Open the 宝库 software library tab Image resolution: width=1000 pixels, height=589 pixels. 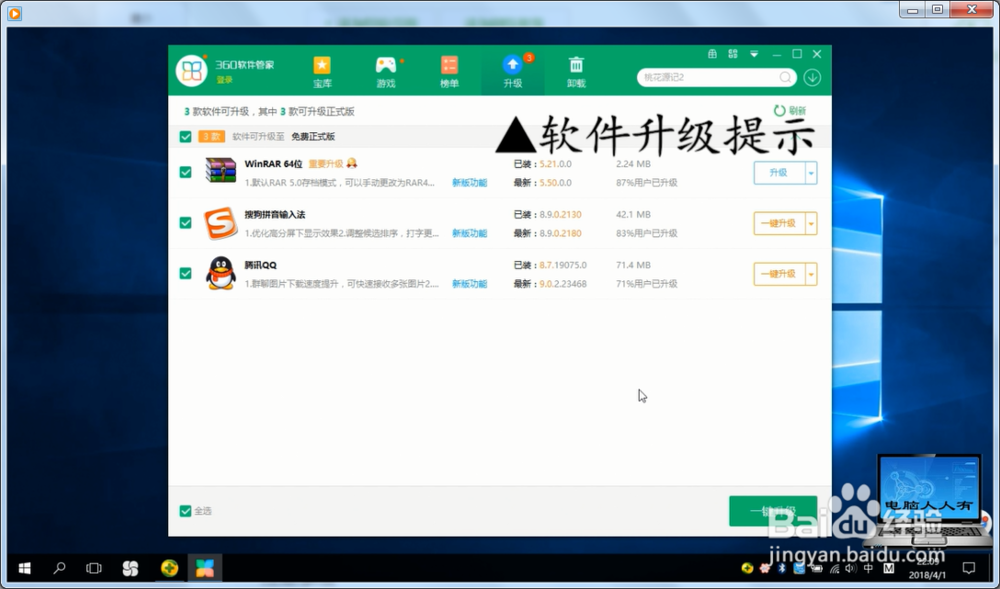pyautogui.click(x=322, y=72)
